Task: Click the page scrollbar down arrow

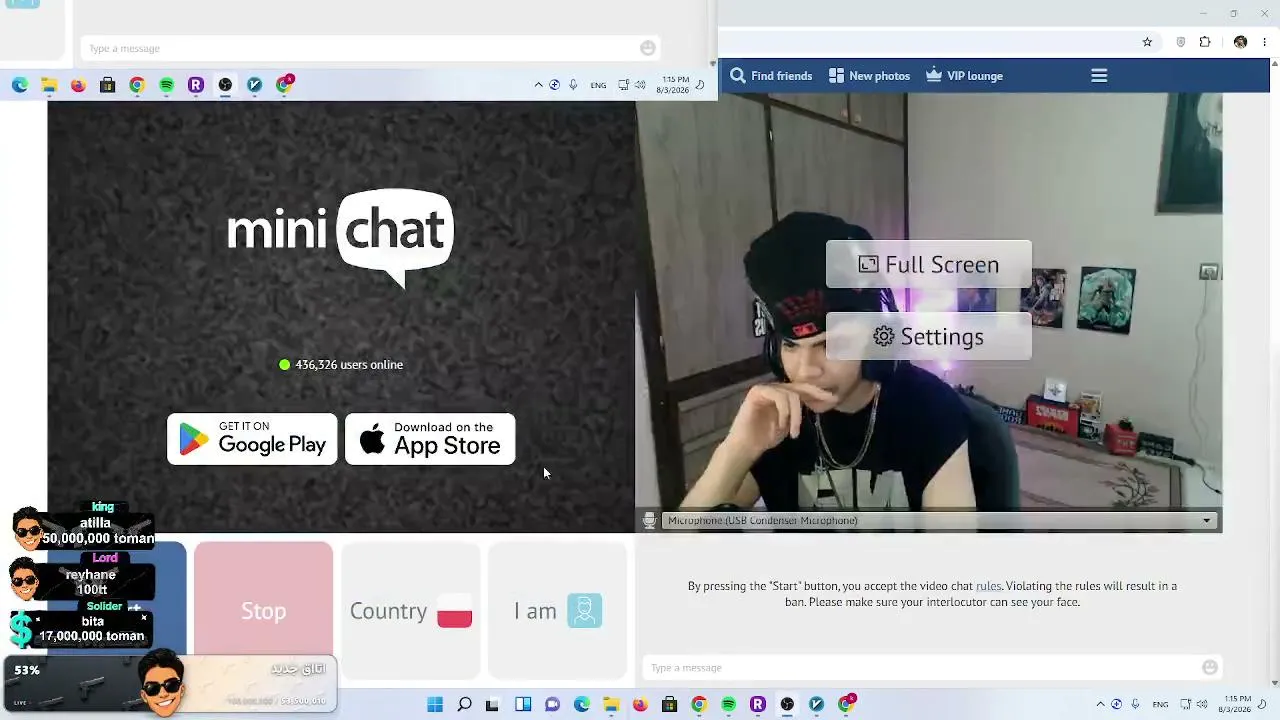Action: coord(1274,683)
